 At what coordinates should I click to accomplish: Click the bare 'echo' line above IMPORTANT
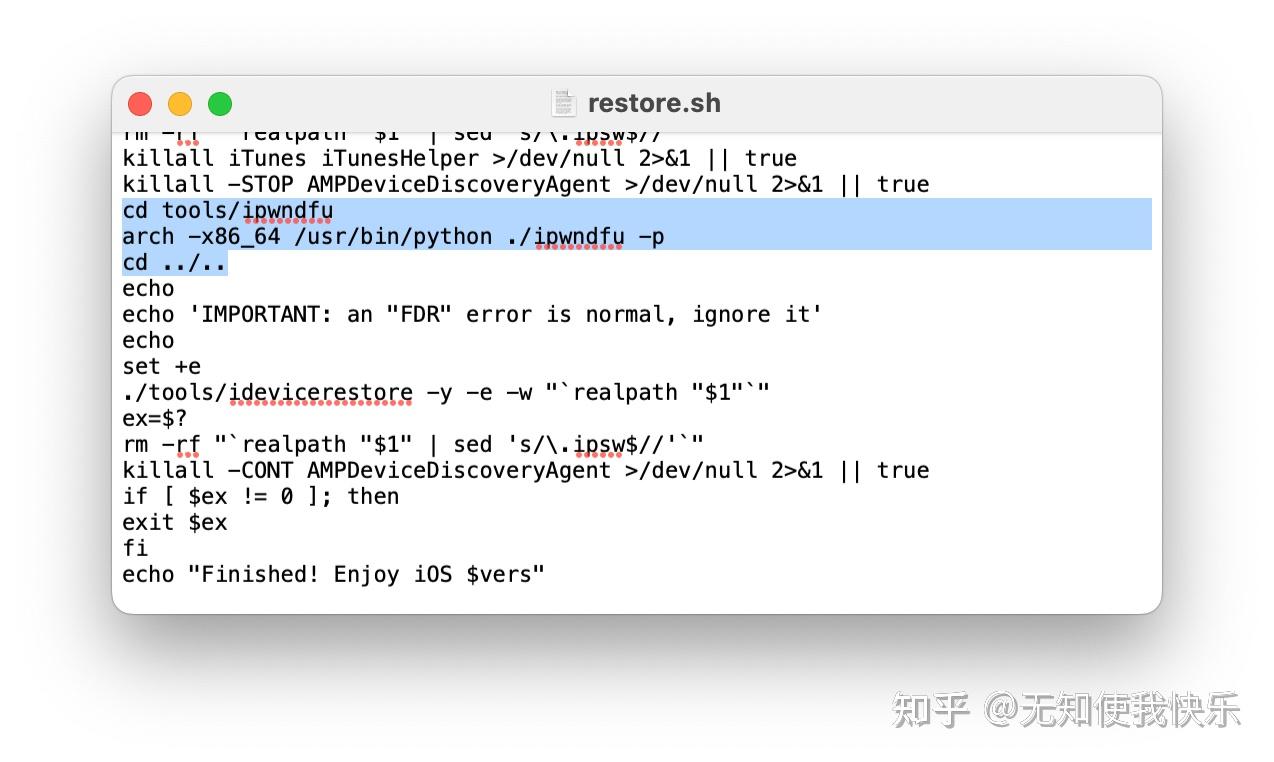coord(148,288)
